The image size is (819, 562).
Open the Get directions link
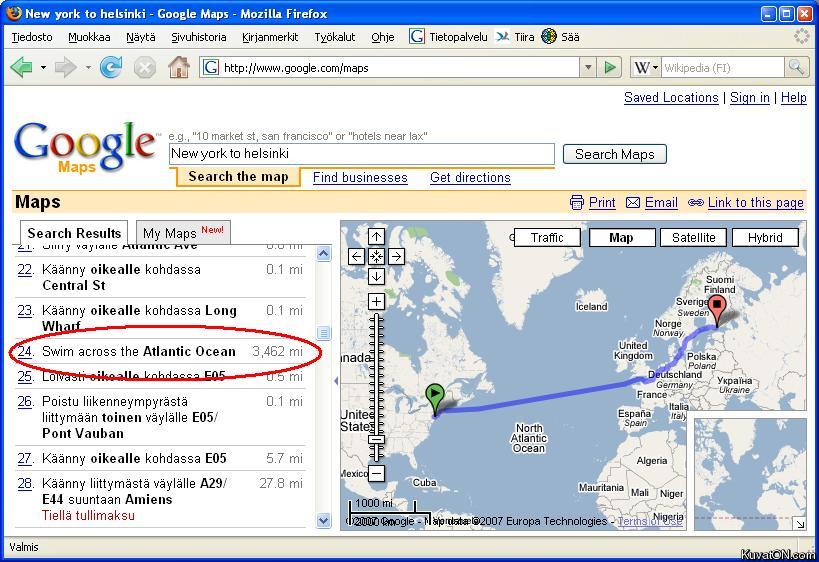click(x=470, y=178)
